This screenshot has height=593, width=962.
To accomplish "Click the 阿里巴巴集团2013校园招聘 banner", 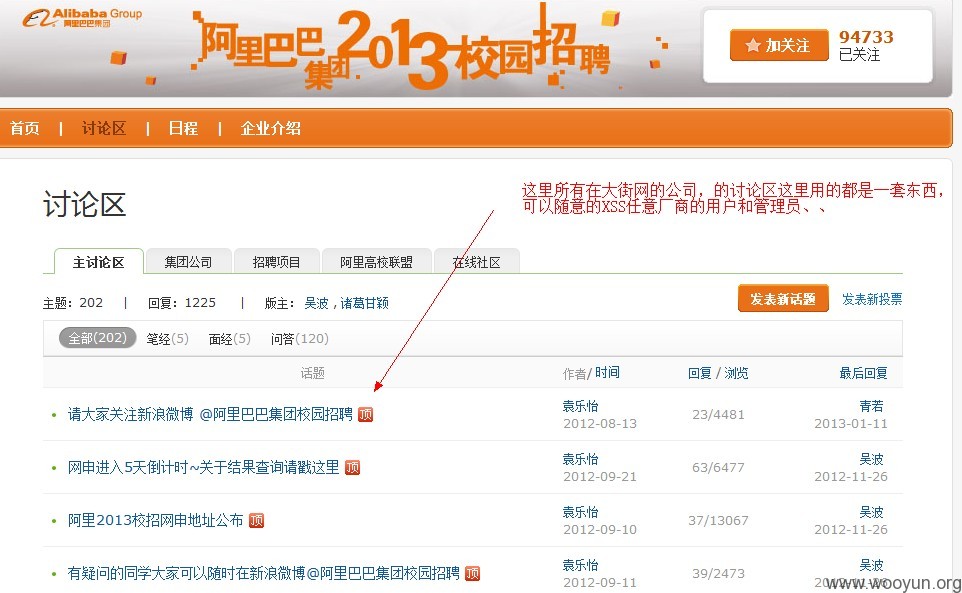I will point(405,49).
